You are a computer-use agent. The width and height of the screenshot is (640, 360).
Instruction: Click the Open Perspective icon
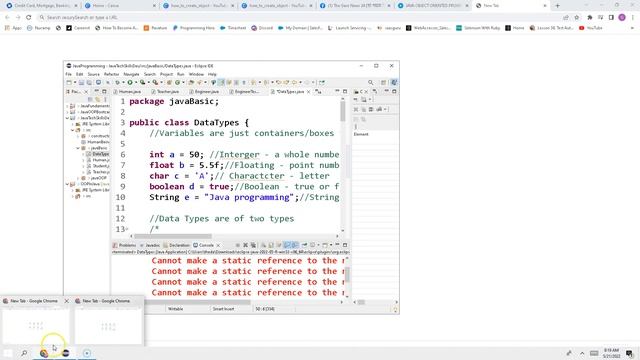(384, 82)
